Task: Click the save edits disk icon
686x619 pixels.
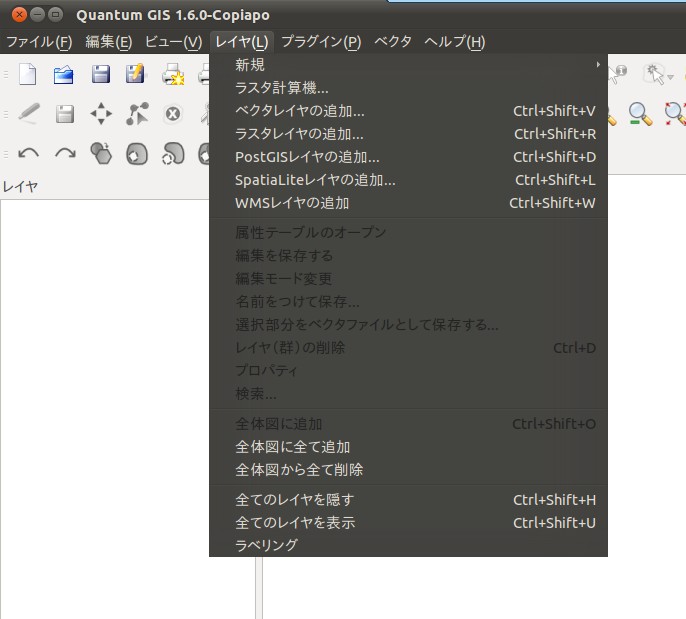Action: (x=65, y=114)
